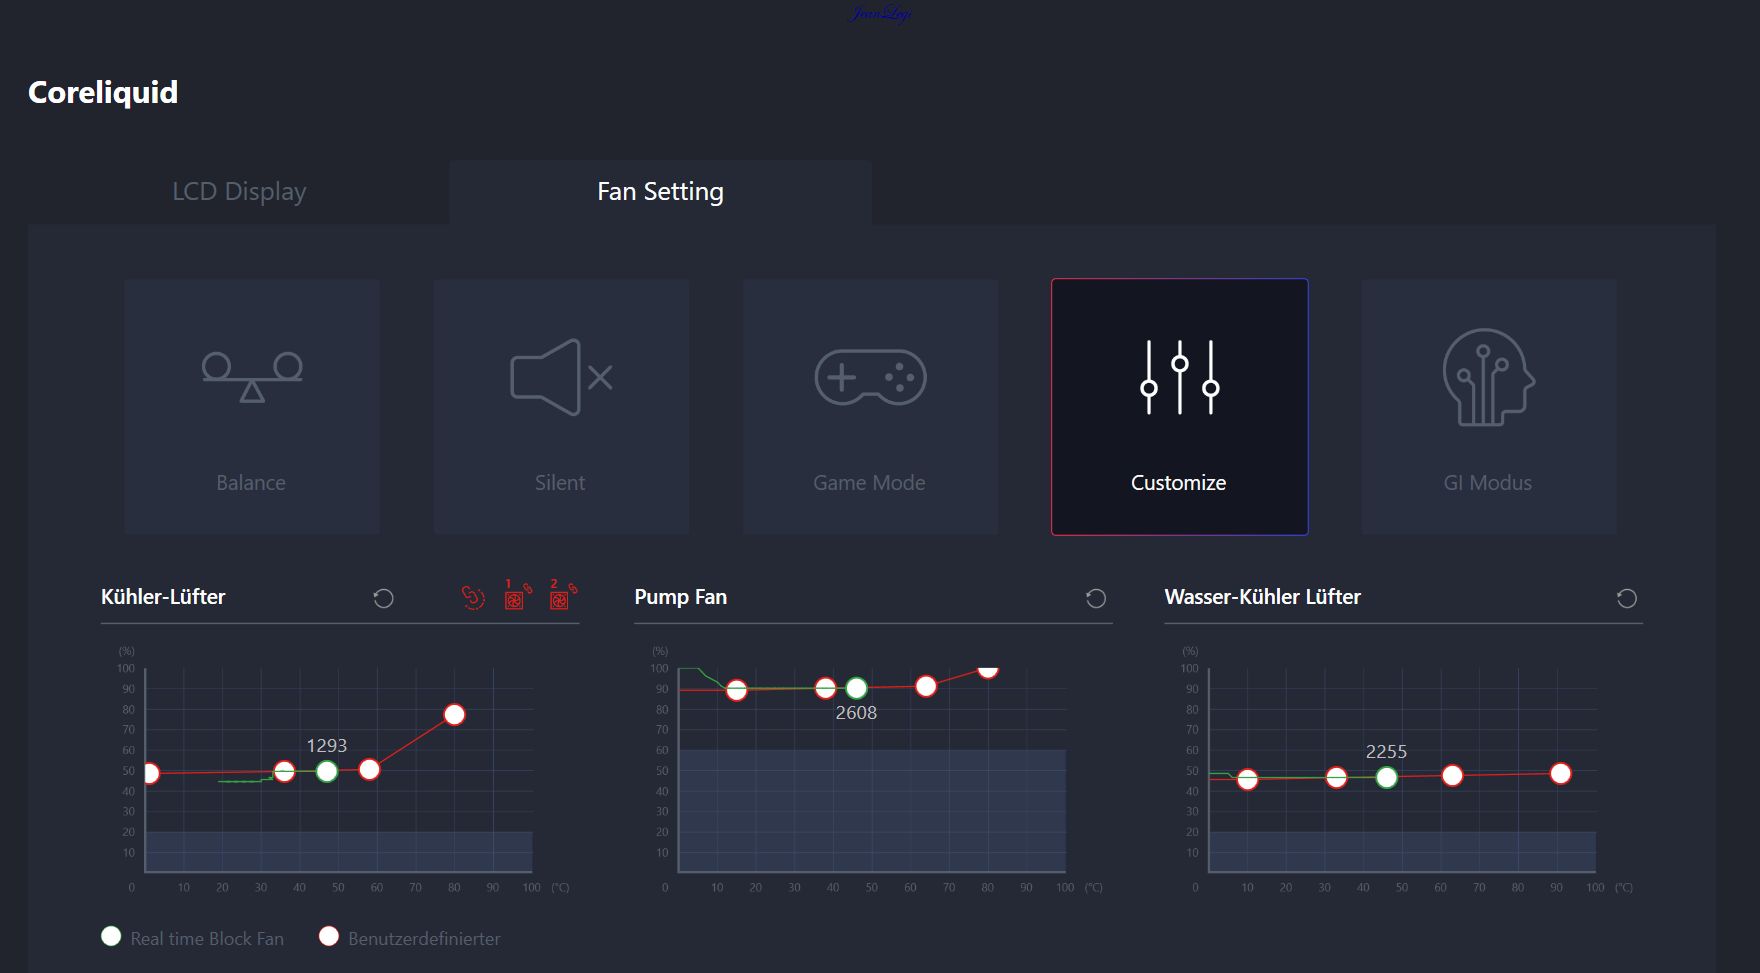Click the Pump Fan heading

(x=681, y=597)
